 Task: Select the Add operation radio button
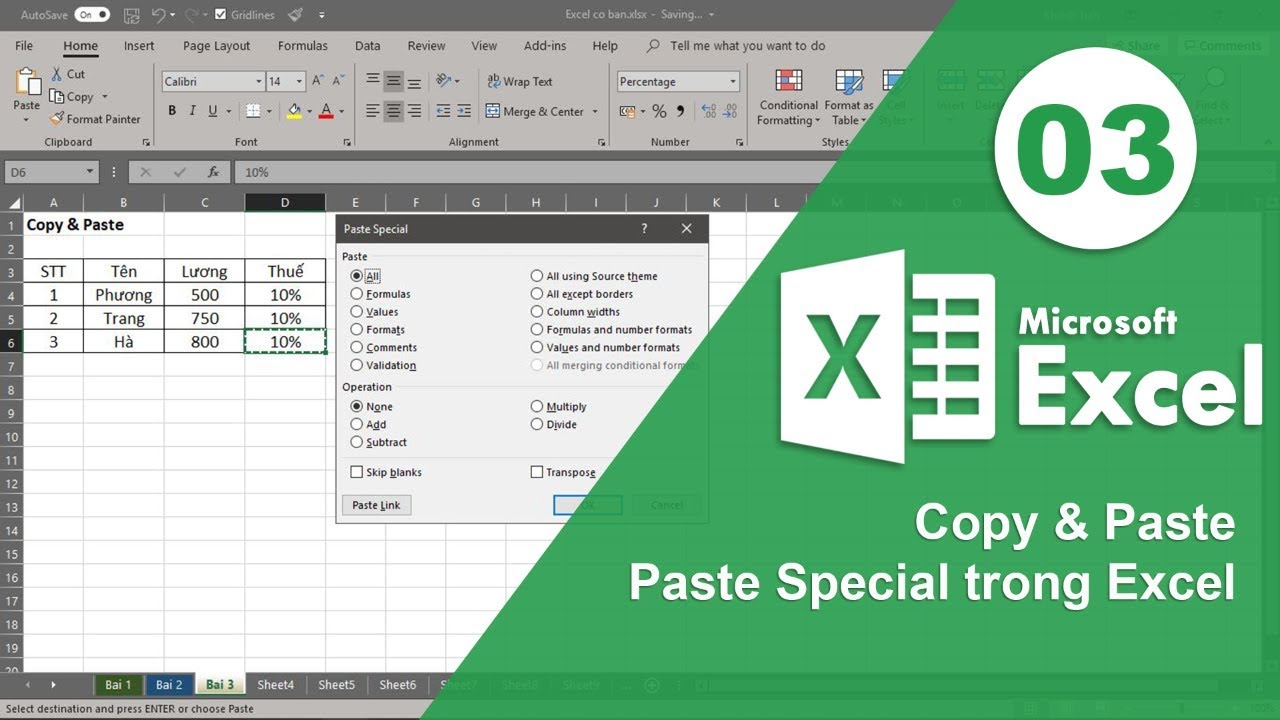[357, 425]
